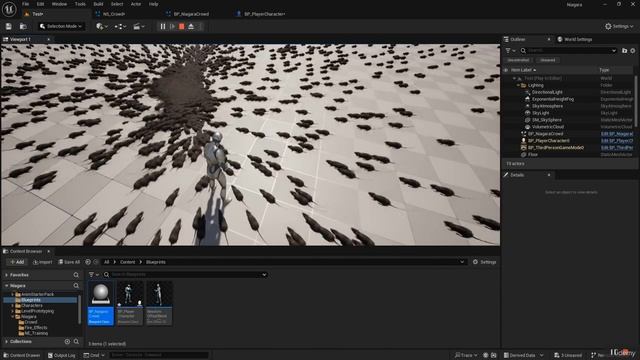Expand the Favorites section

pyautogui.click(x=7, y=276)
